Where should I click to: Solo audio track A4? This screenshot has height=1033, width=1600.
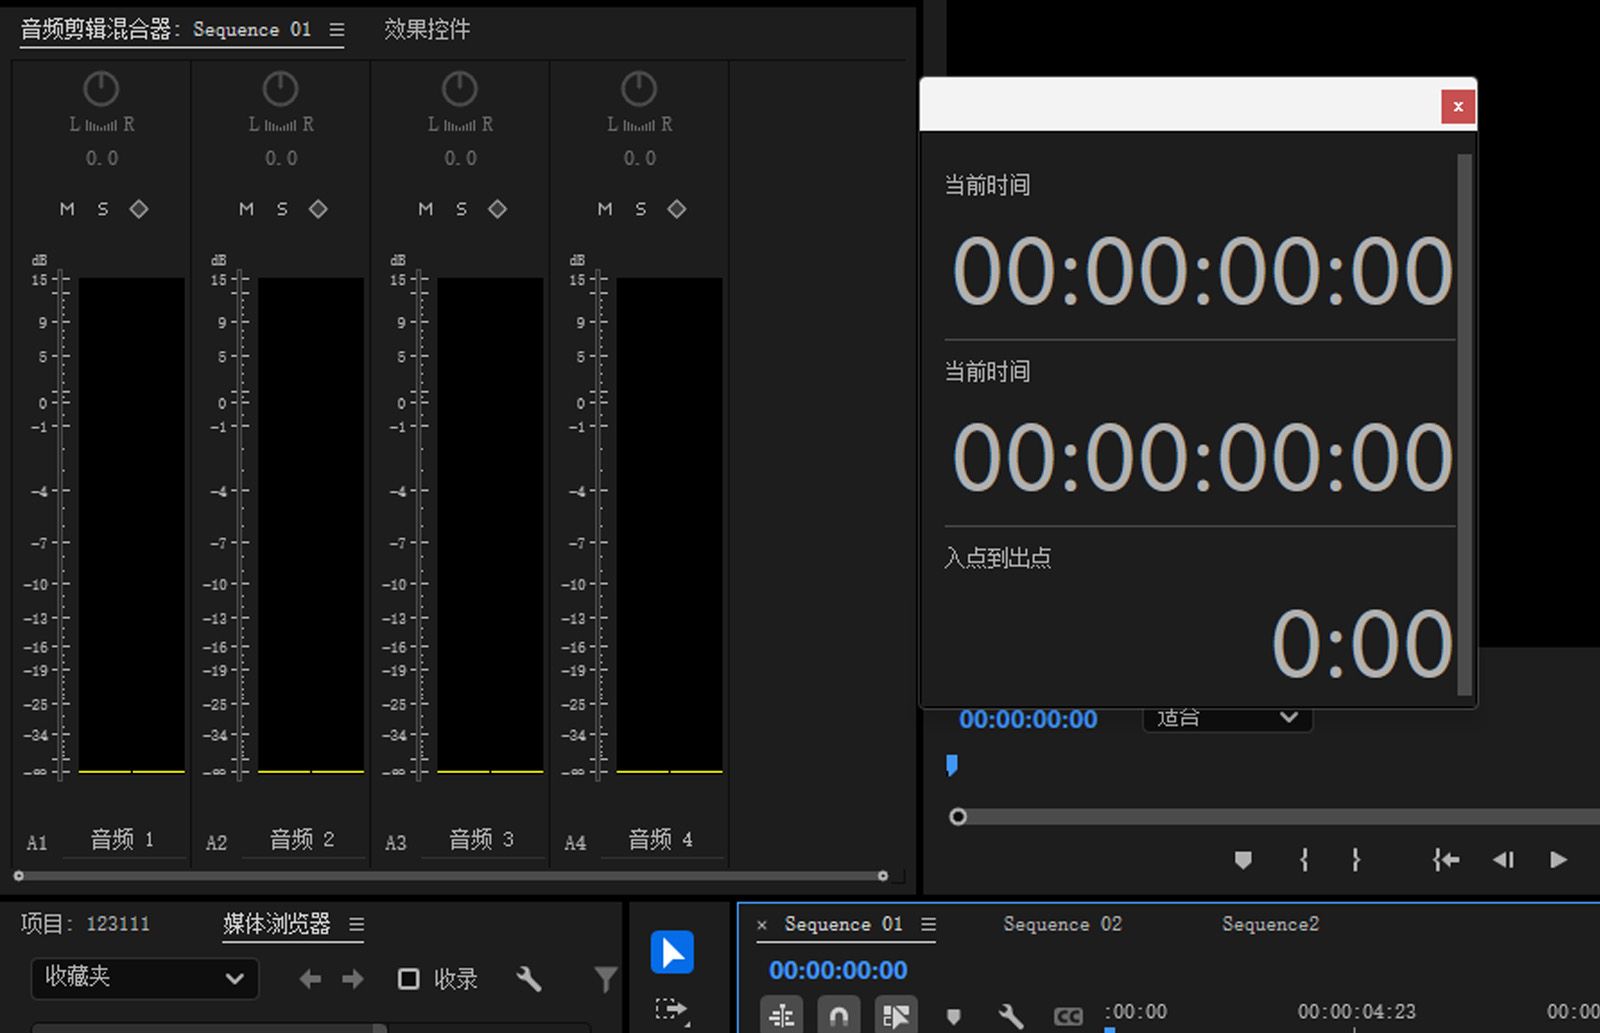(x=640, y=209)
